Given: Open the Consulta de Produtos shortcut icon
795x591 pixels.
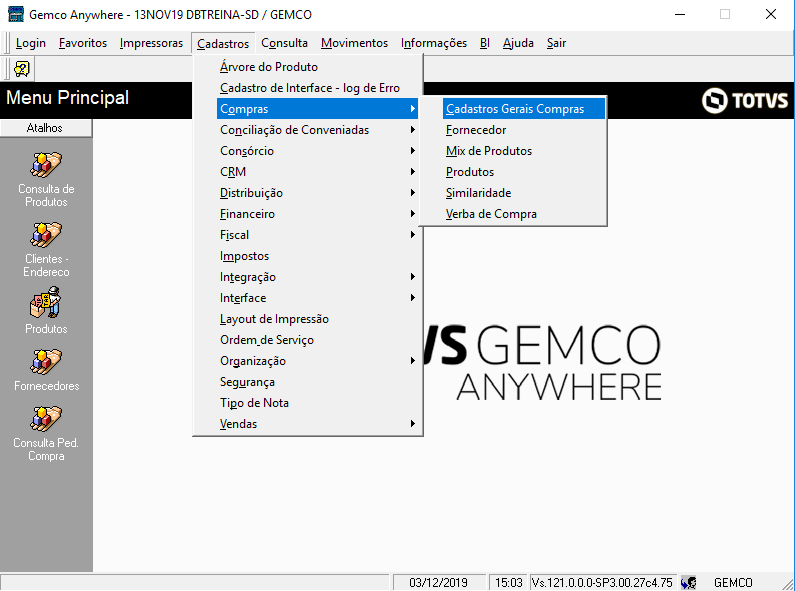Looking at the screenshot, I should 46,165.
